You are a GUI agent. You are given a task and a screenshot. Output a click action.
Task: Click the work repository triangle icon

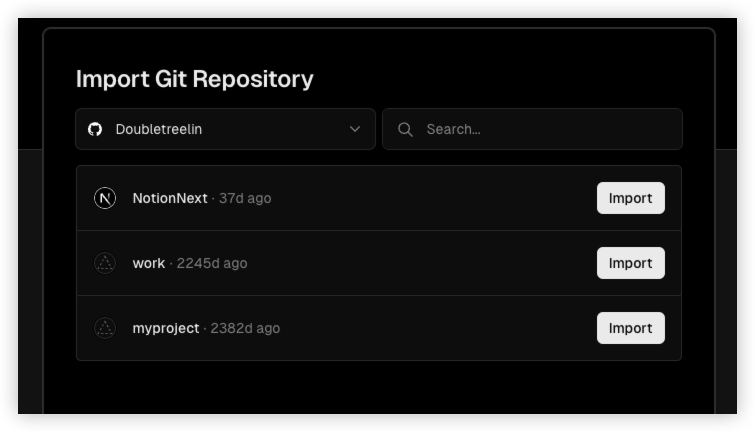[105, 263]
